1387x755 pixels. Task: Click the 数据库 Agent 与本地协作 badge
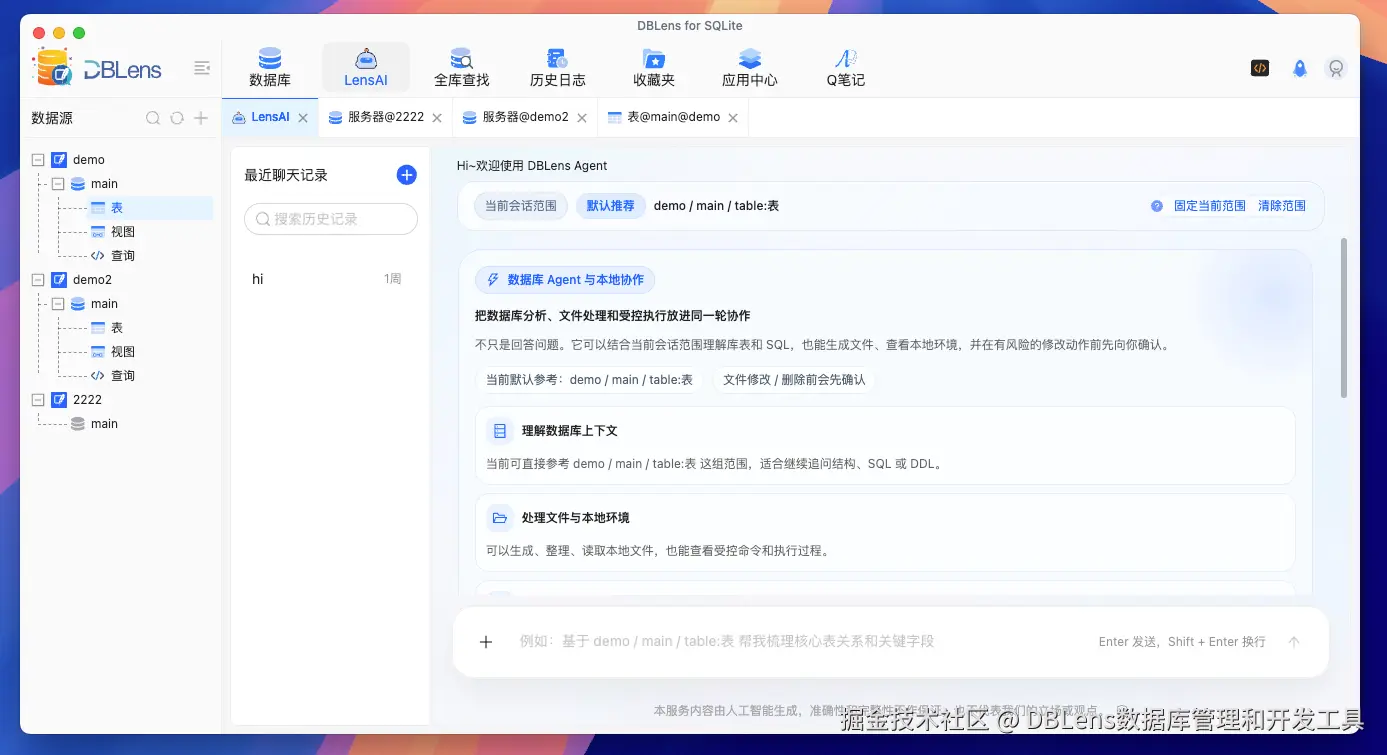[565, 280]
